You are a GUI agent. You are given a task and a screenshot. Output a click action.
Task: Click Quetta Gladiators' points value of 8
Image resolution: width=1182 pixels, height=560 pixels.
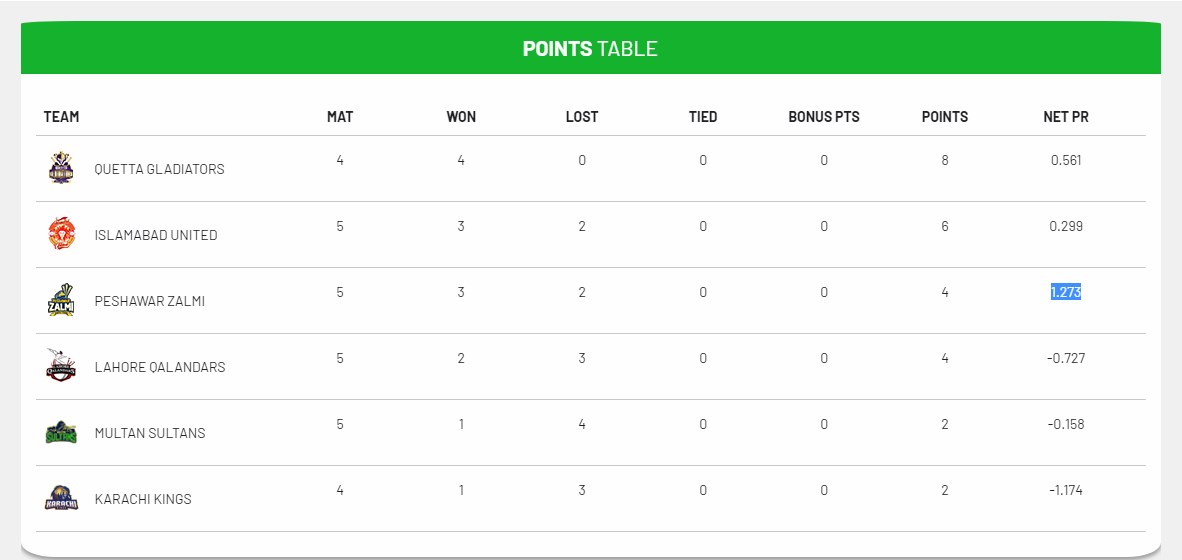[x=944, y=160]
